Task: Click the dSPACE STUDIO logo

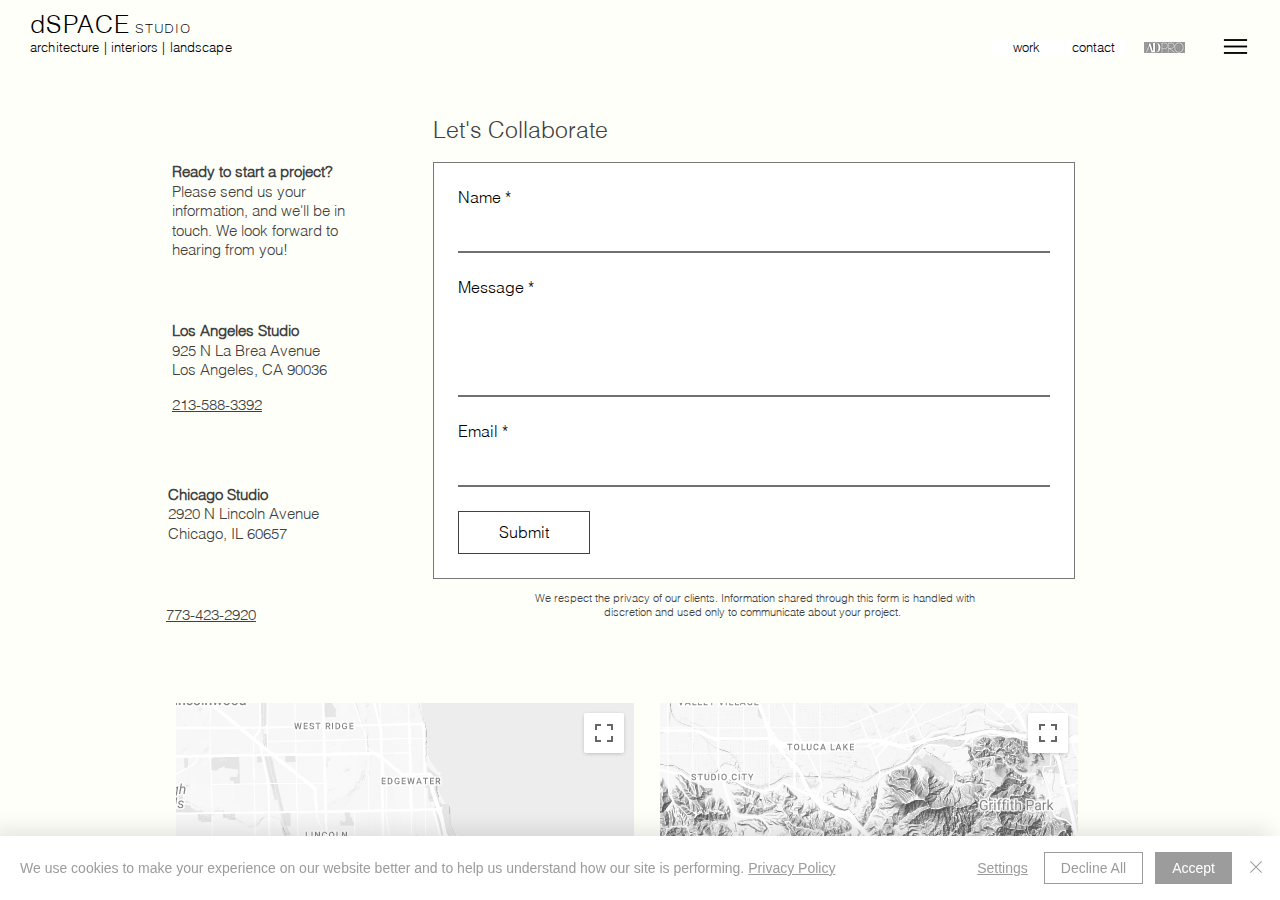Action: (110, 25)
